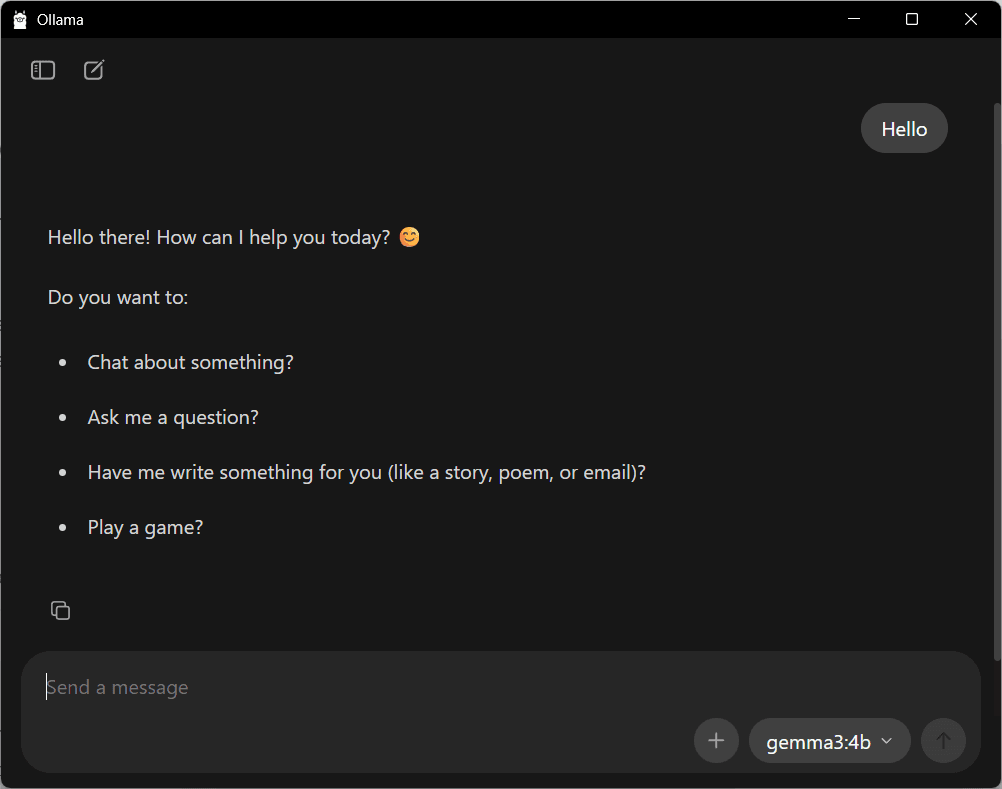Click the smiling emoji in the greeting
The width and height of the screenshot is (1002, 789).
pyautogui.click(x=409, y=238)
